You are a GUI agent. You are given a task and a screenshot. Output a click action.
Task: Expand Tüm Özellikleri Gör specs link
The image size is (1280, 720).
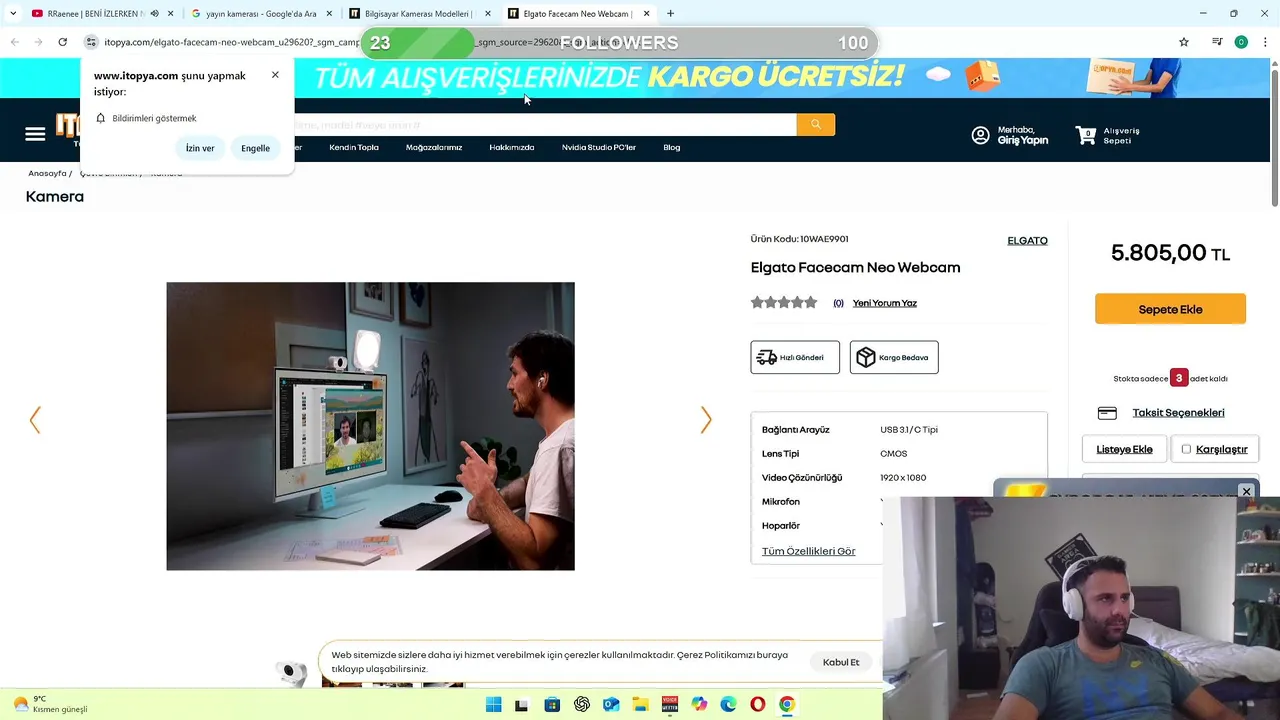[x=809, y=551]
